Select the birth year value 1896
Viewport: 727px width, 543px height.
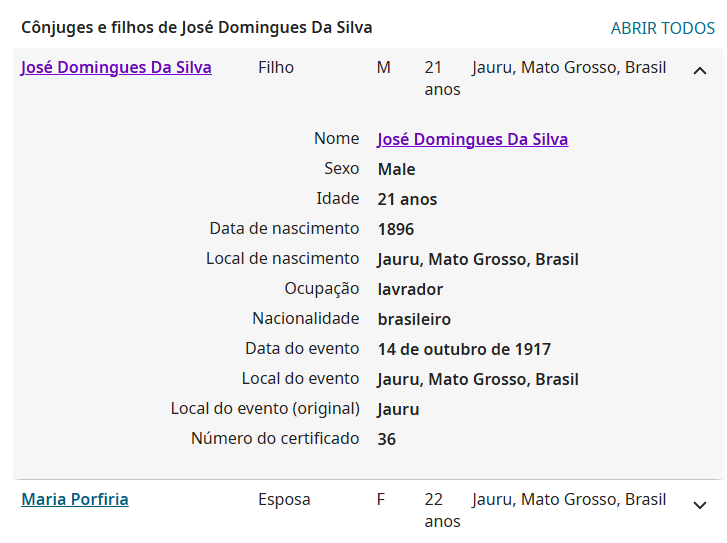pyautogui.click(x=396, y=229)
